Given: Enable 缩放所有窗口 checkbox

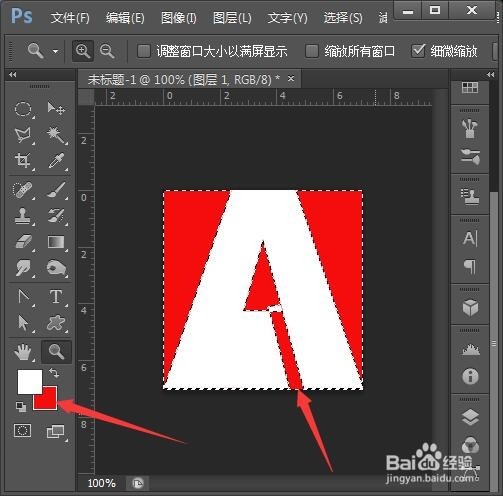Looking at the screenshot, I should click(x=312, y=51).
